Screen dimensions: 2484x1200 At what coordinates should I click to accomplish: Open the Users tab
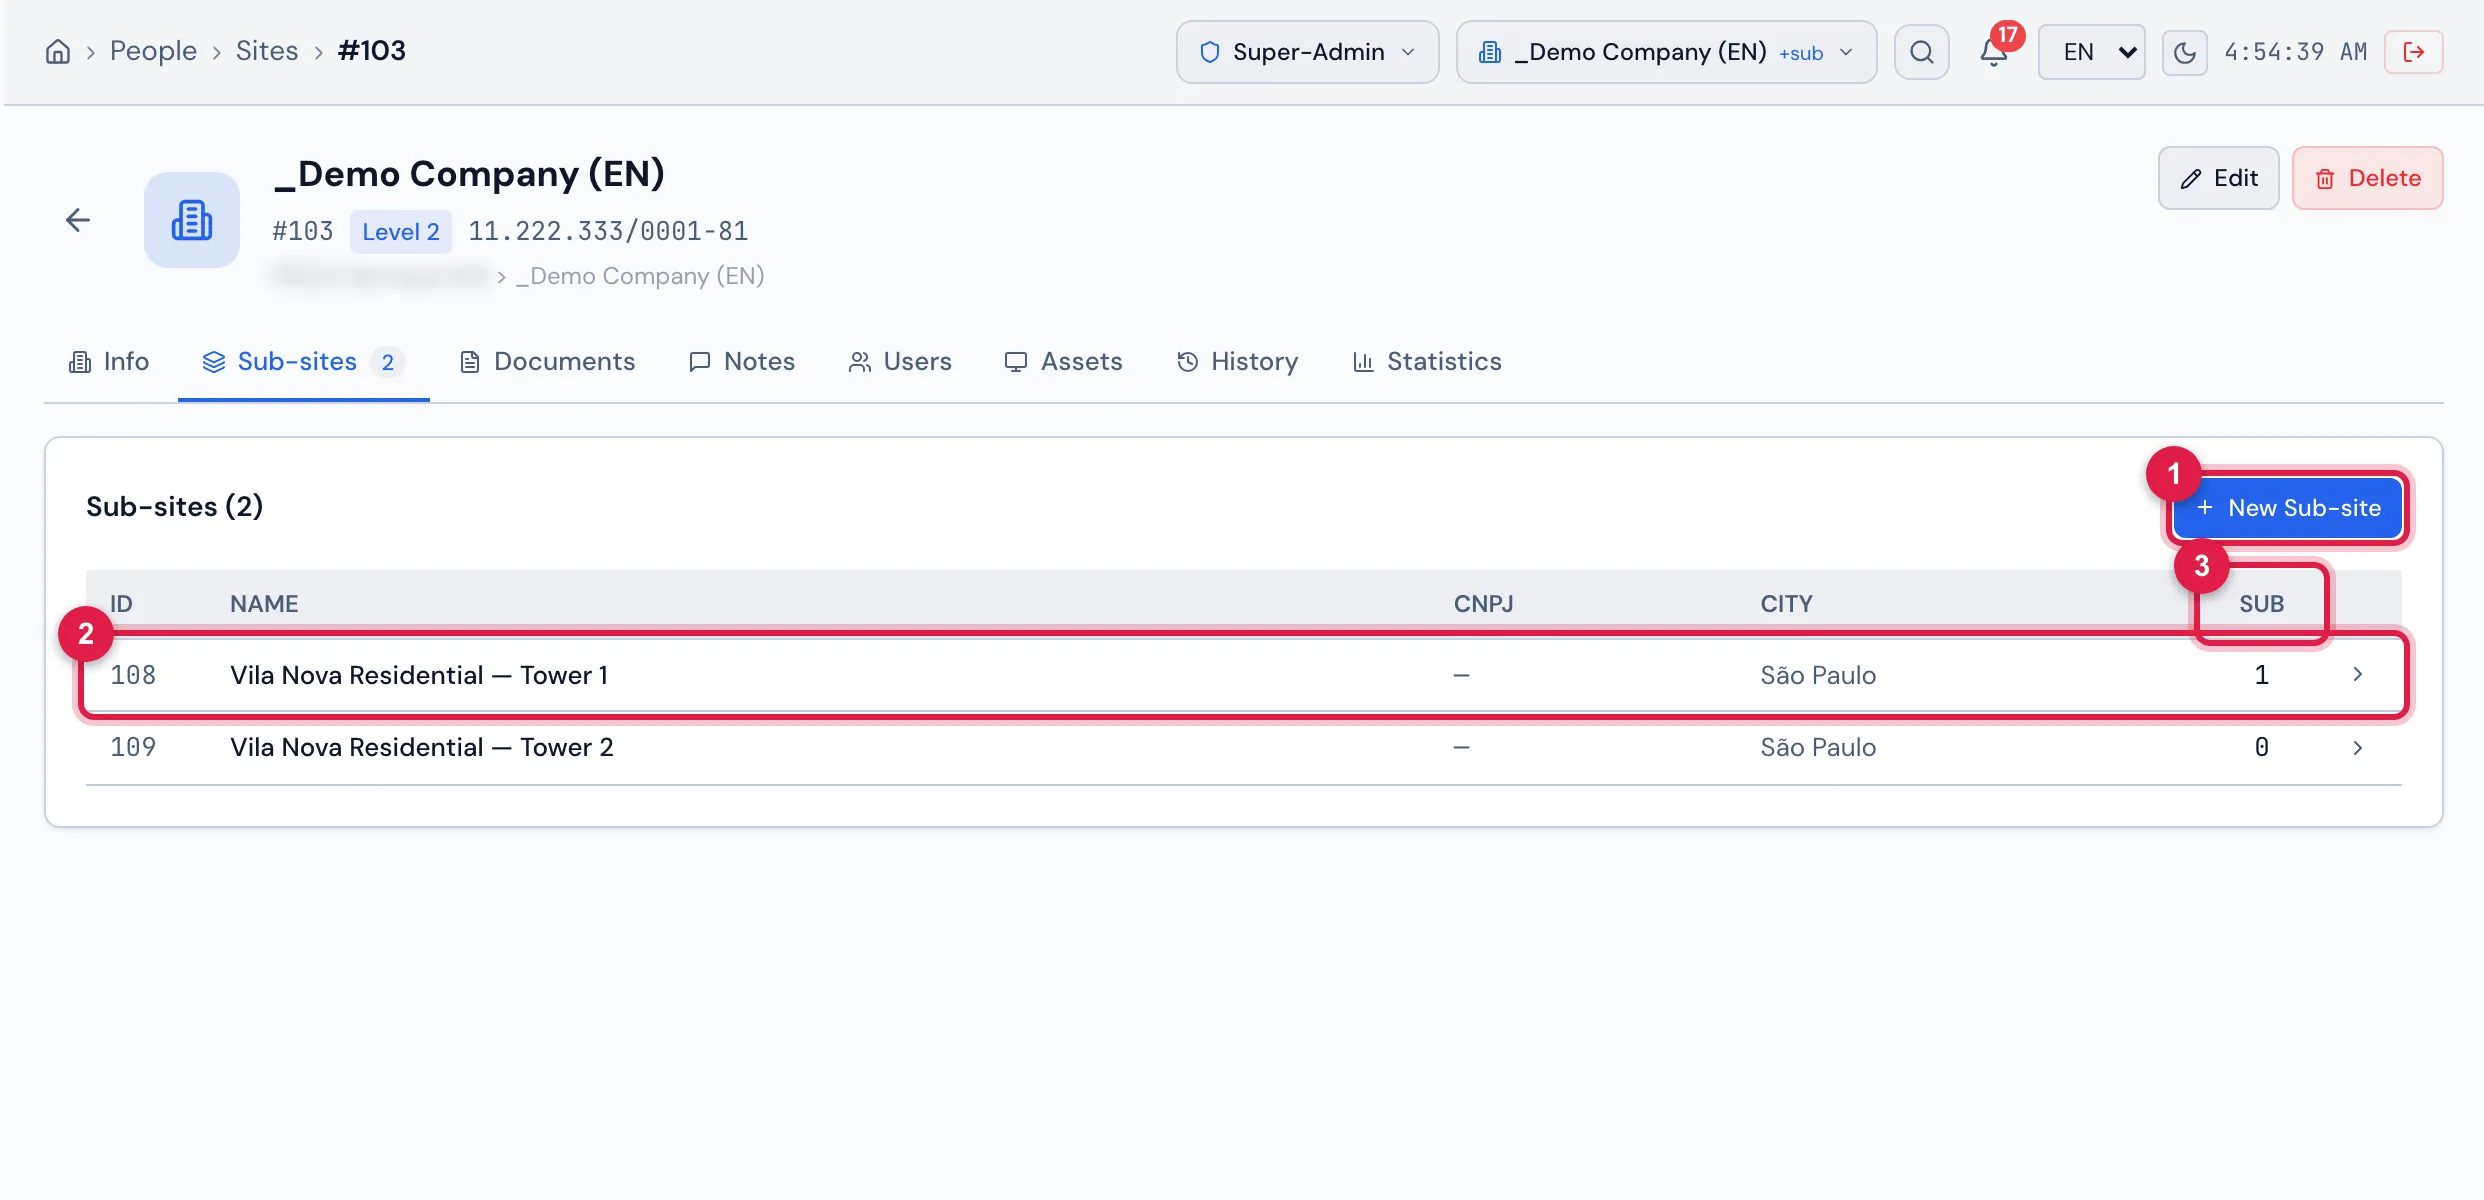click(899, 362)
